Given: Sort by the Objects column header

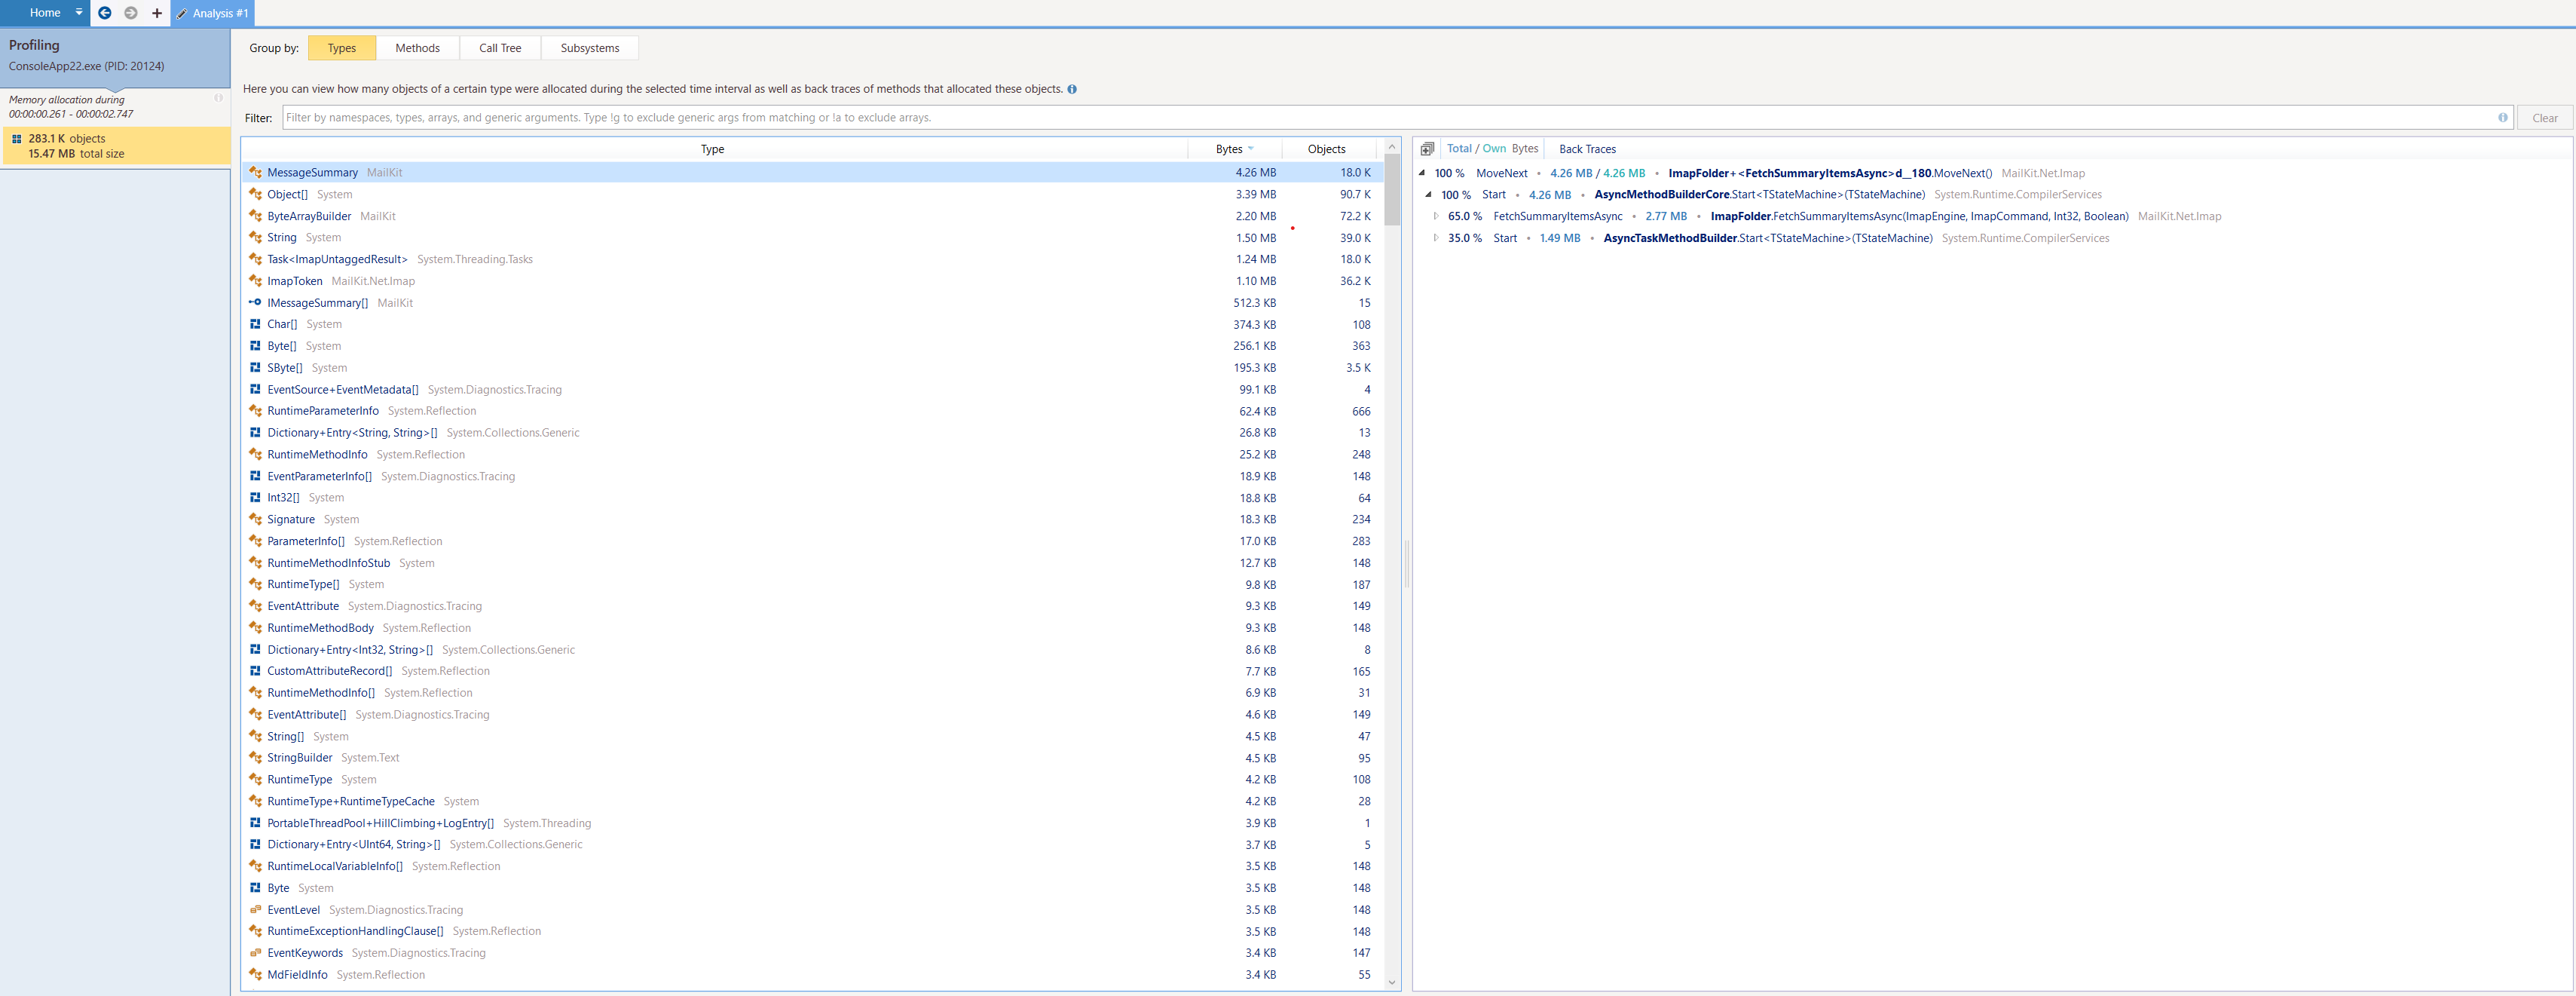Looking at the screenshot, I should tap(1326, 149).
